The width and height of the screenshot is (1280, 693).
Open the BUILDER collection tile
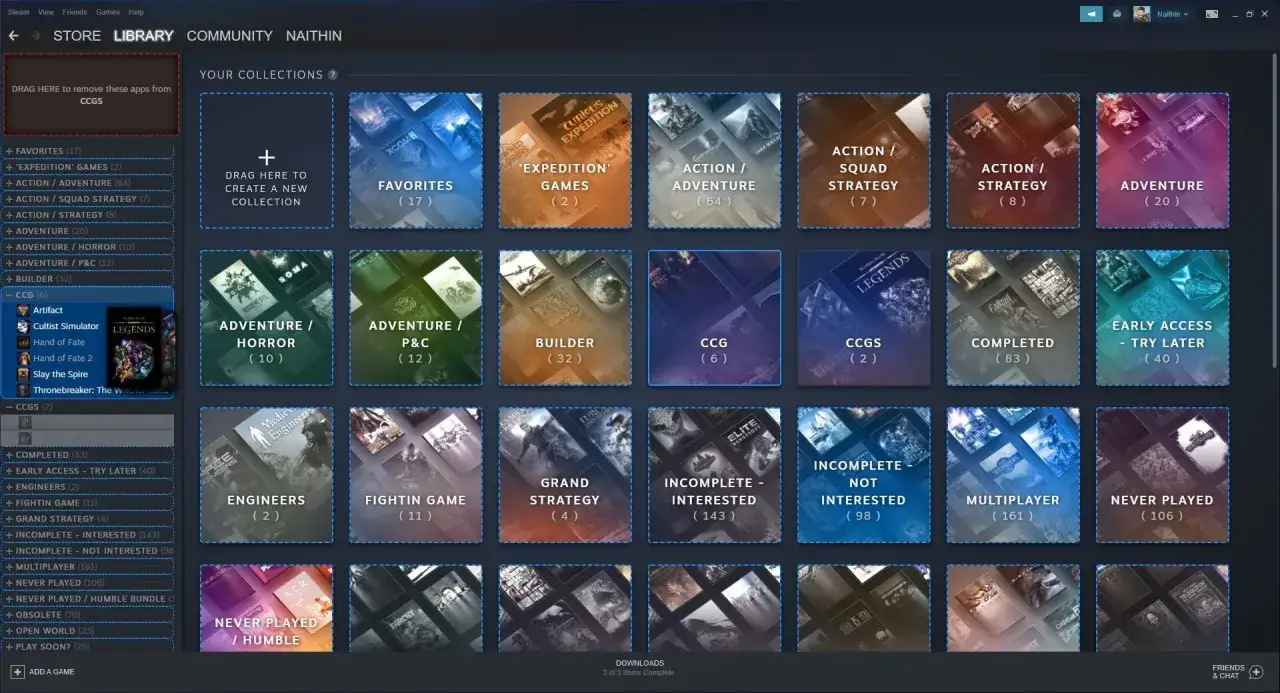(565, 318)
